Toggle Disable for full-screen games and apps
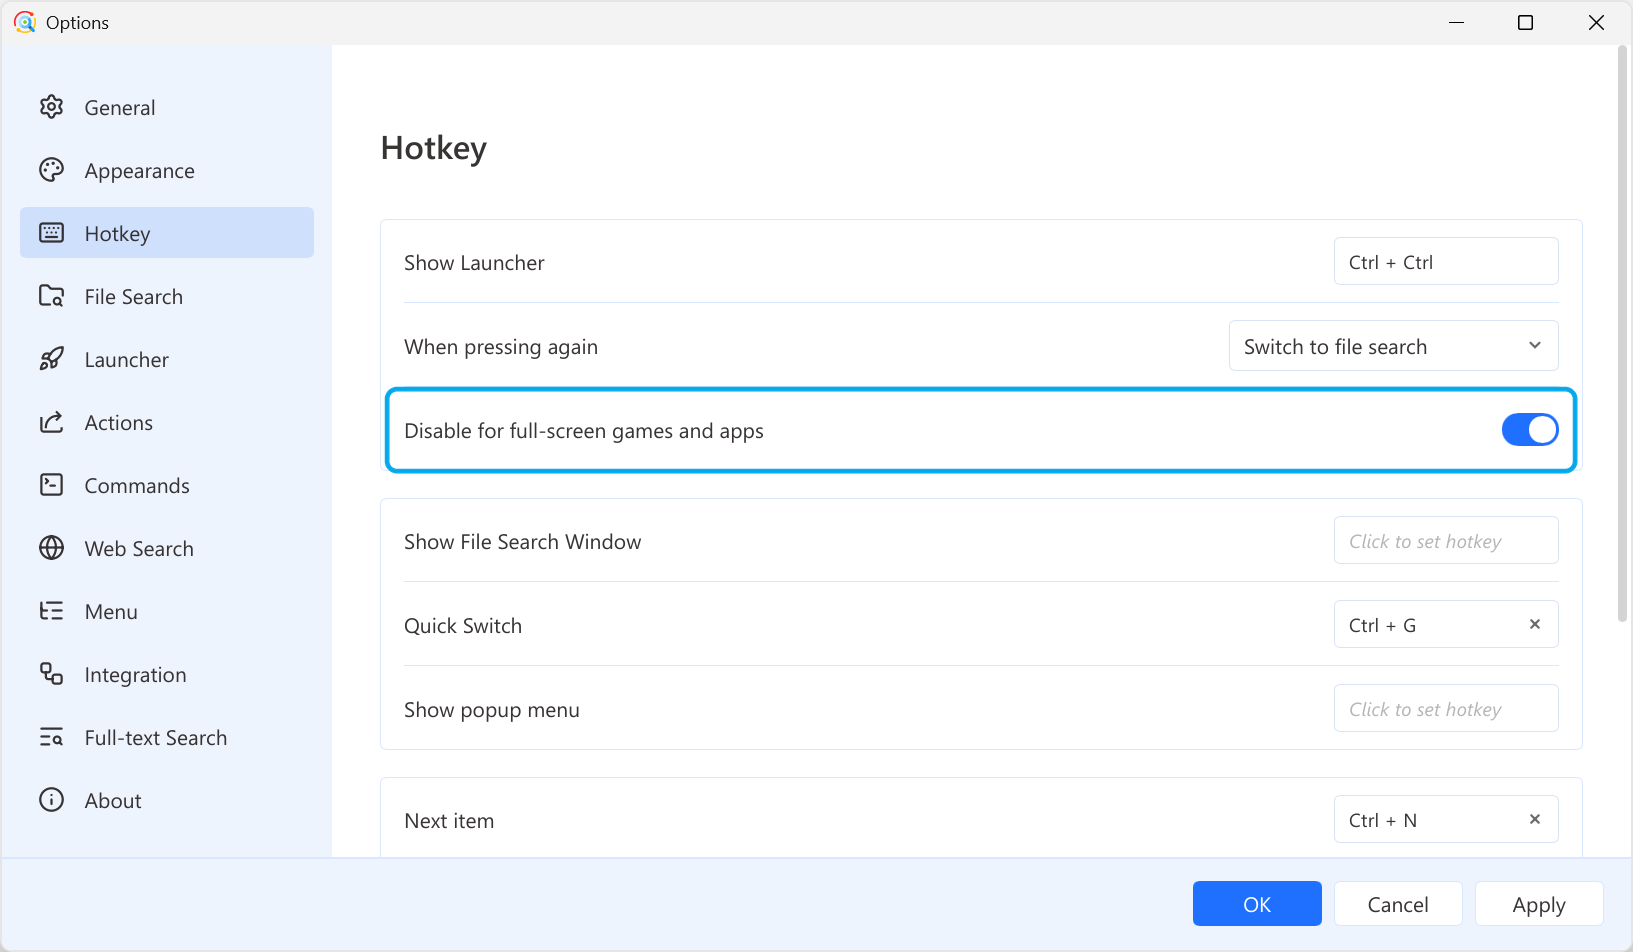 click(1530, 430)
